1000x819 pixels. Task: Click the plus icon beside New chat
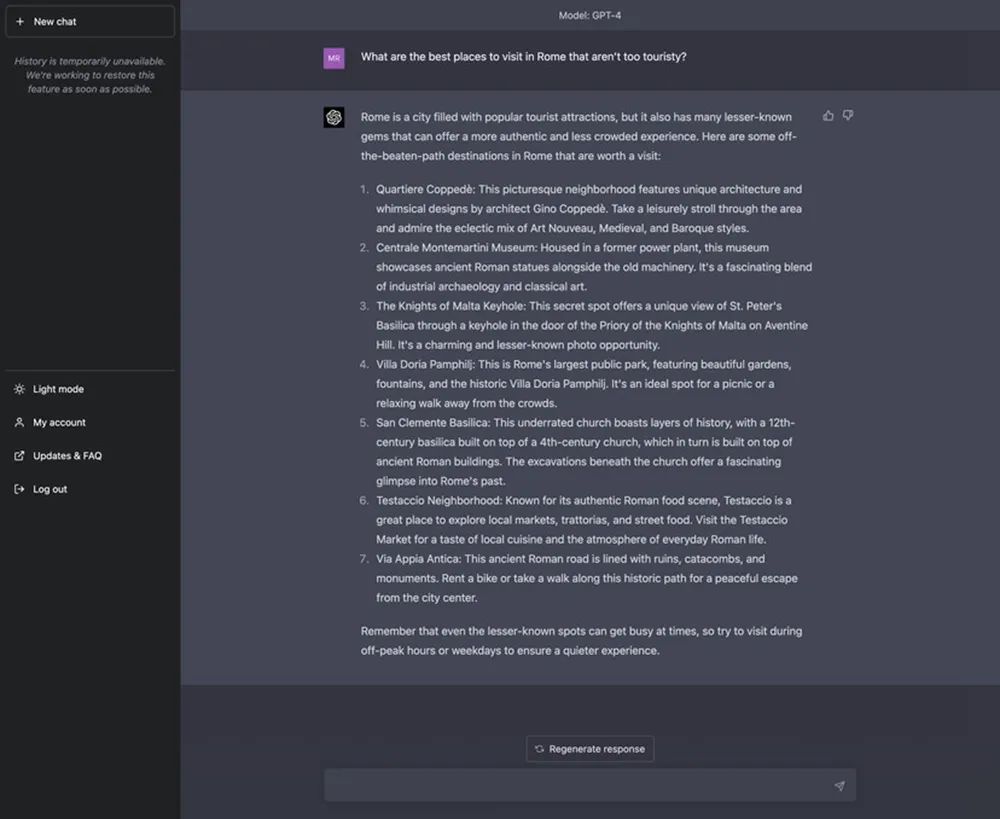pyautogui.click(x=20, y=21)
